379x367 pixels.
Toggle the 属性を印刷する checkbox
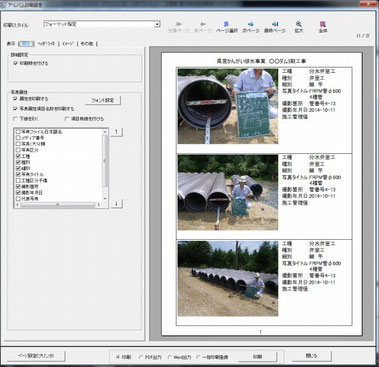tap(15, 99)
